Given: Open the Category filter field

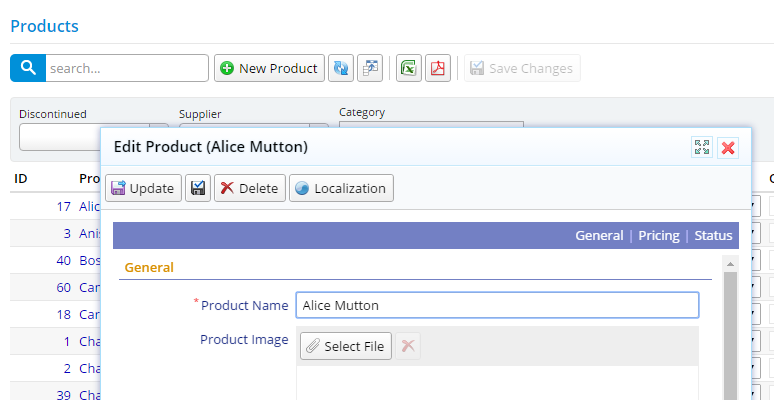Looking at the screenshot, I should pos(431,124).
